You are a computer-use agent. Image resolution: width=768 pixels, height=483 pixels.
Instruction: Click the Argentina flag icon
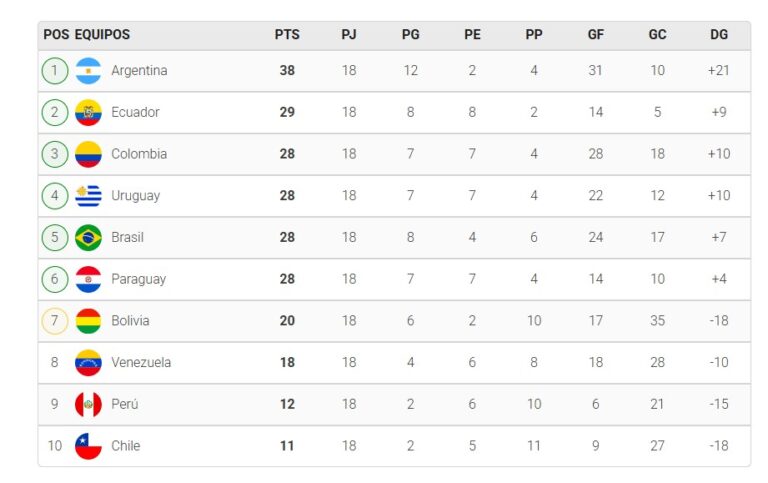click(x=88, y=71)
